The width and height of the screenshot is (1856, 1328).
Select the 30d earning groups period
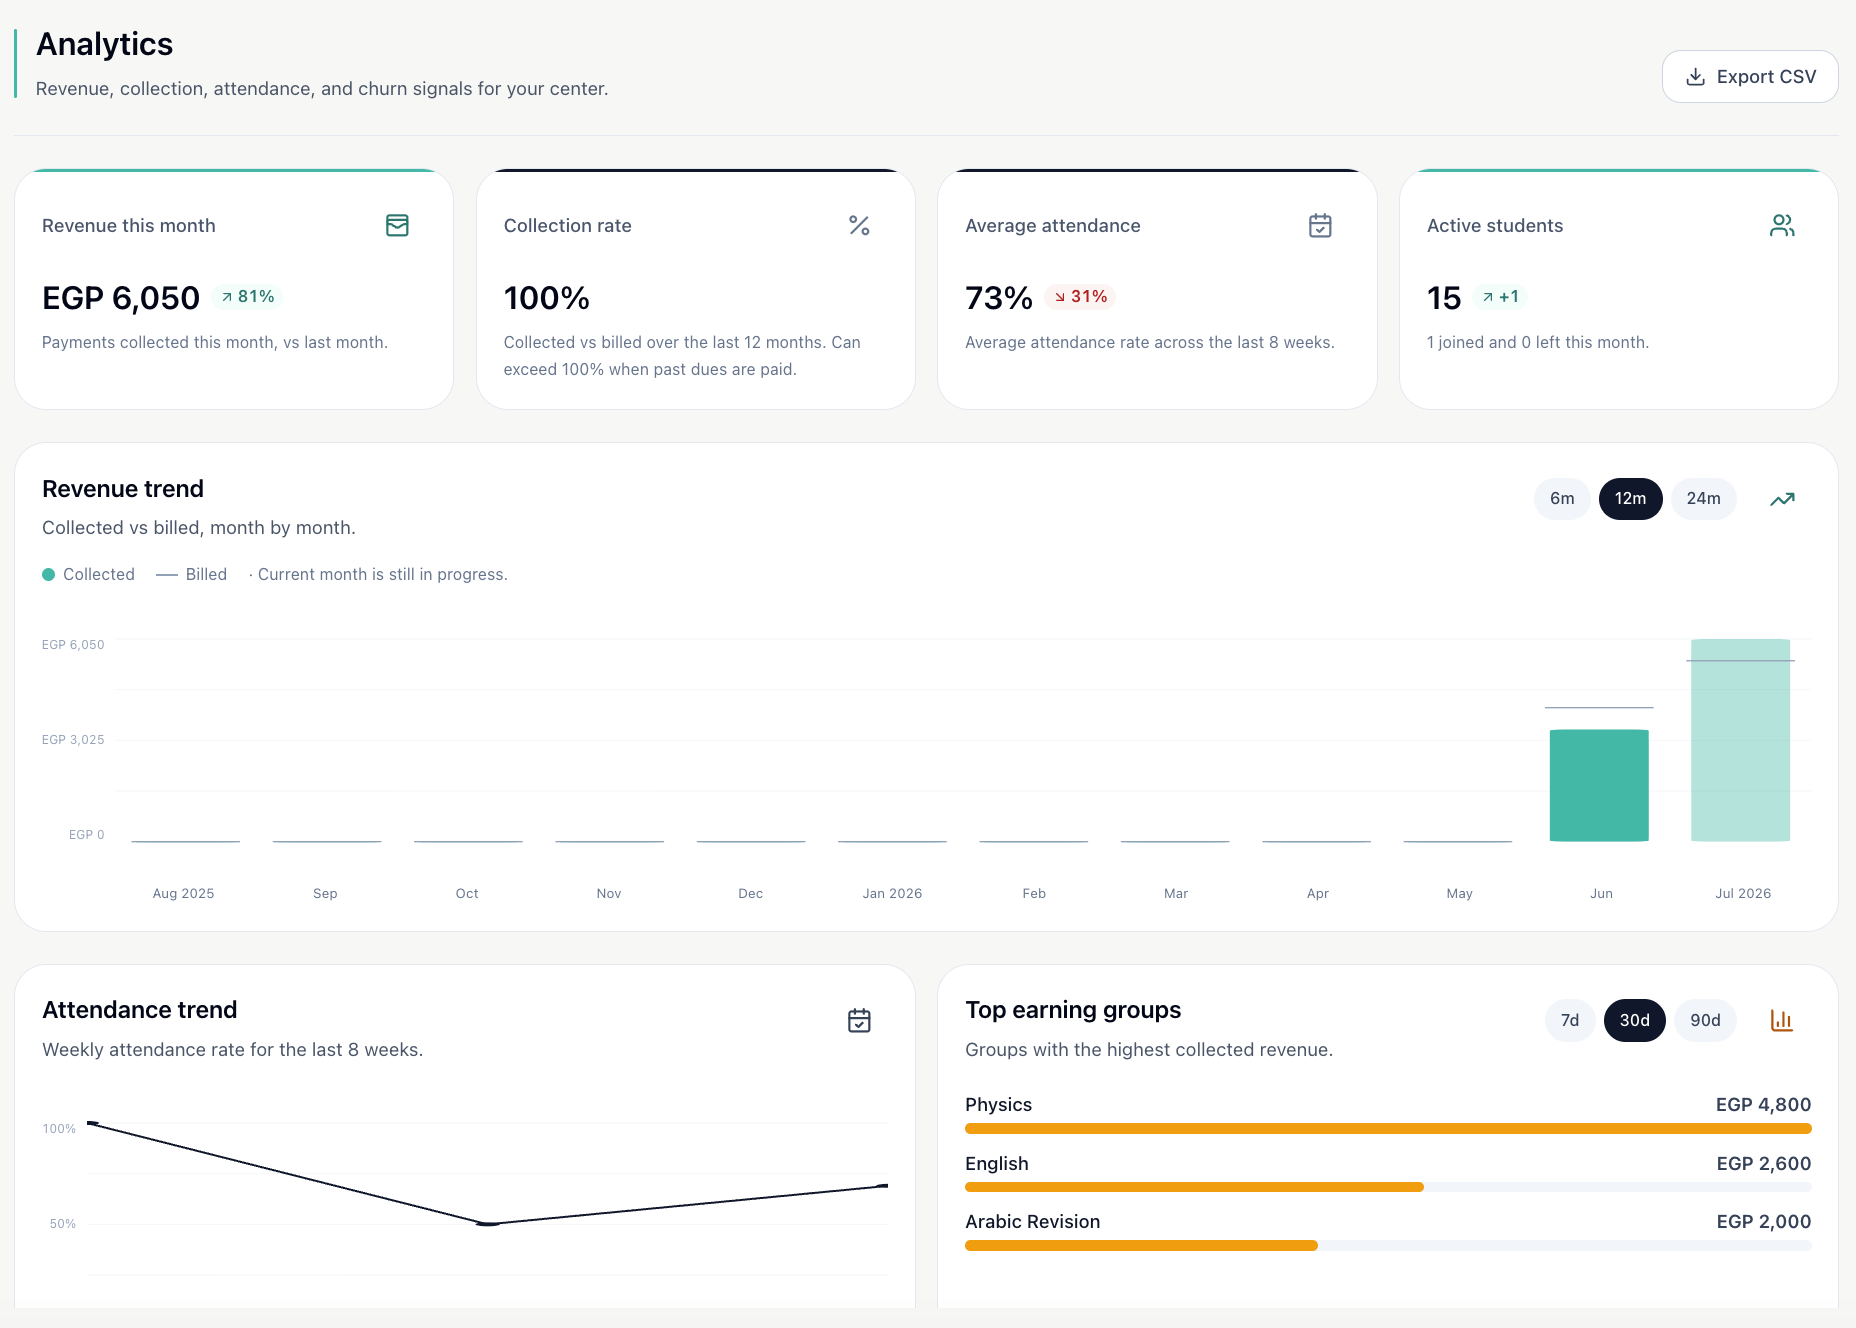pyautogui.click(x=1635, y=1021)
